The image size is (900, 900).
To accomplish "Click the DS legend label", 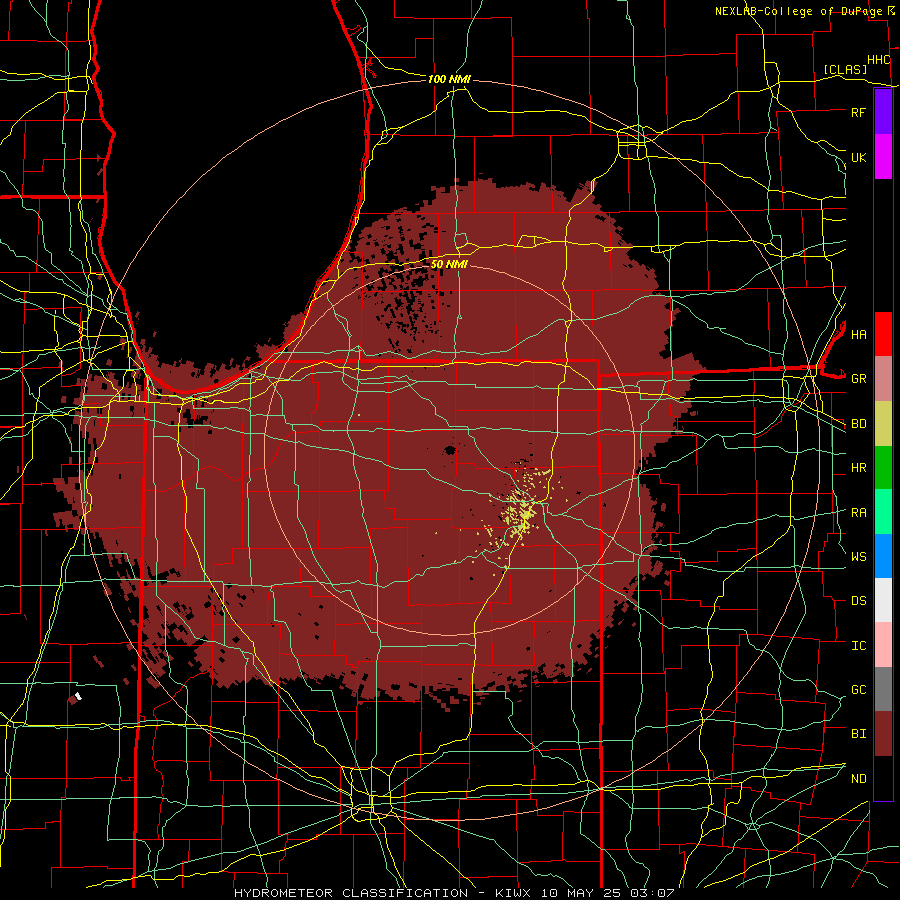I will coord(858,601).
